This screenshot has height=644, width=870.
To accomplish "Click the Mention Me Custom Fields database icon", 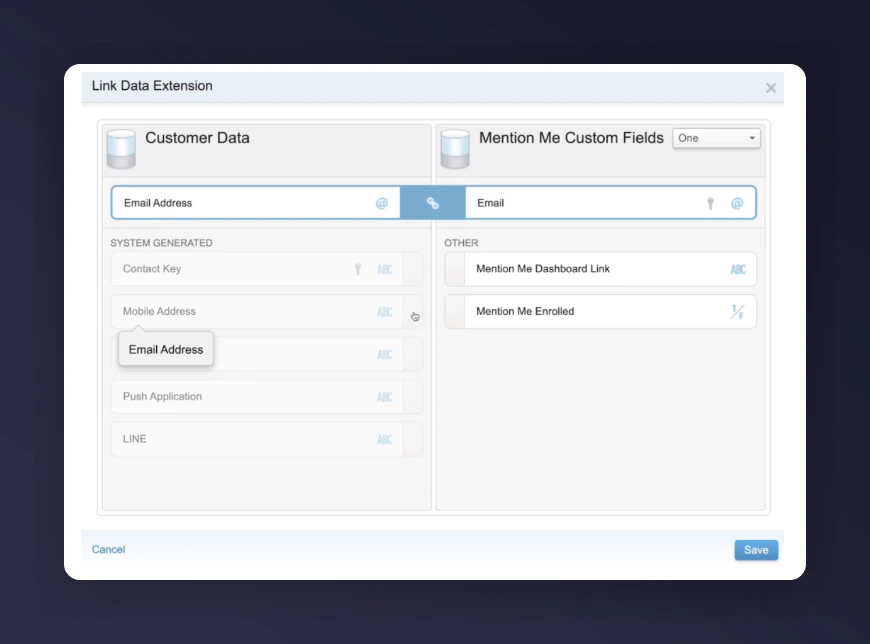I will [455, 149].
